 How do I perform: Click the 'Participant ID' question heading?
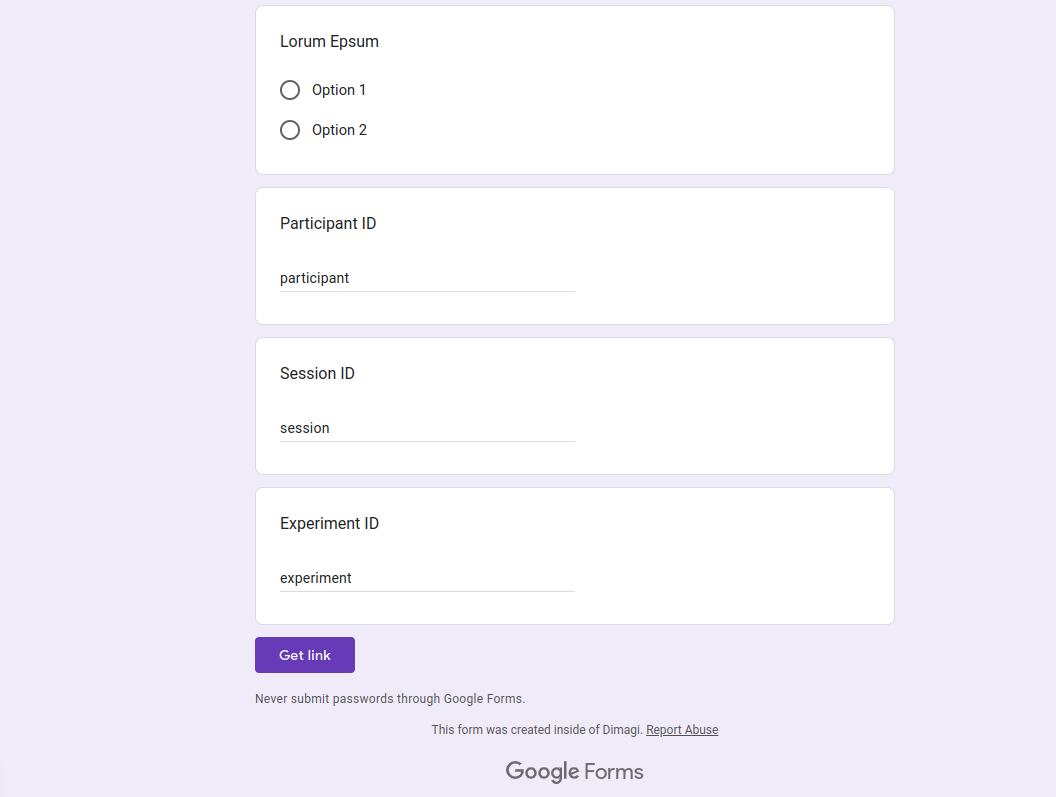328,224
